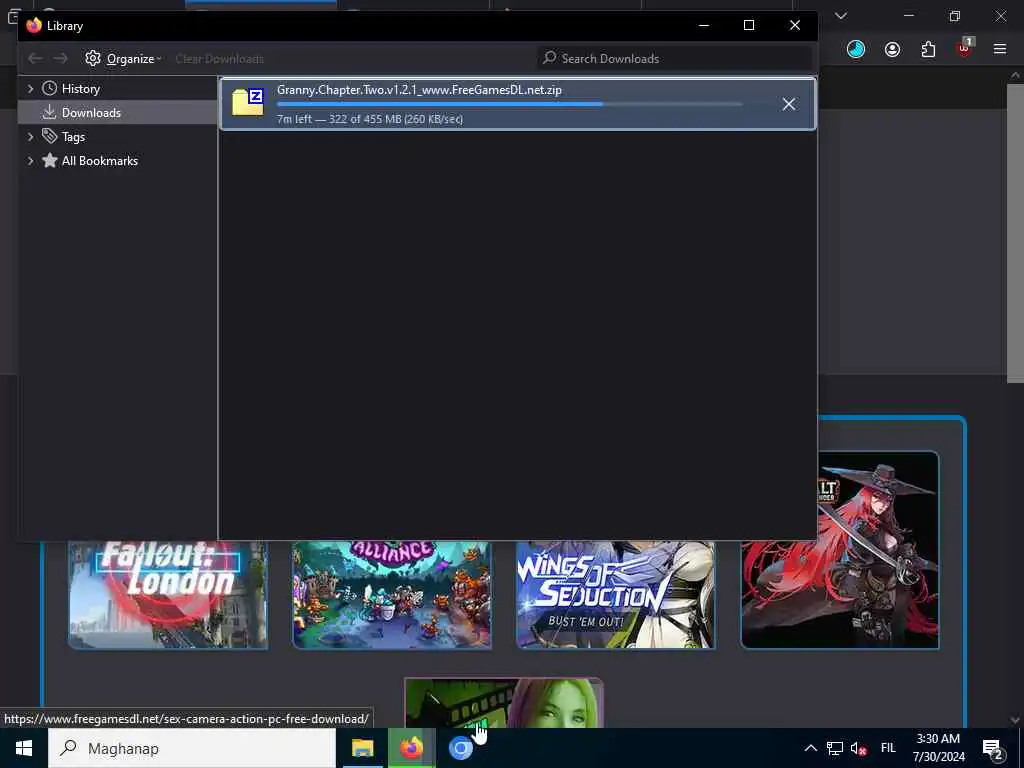The width and height of the screenshot is (1024, 768).
Task: Maximize the Library window
Action: [x=749, y=25]
